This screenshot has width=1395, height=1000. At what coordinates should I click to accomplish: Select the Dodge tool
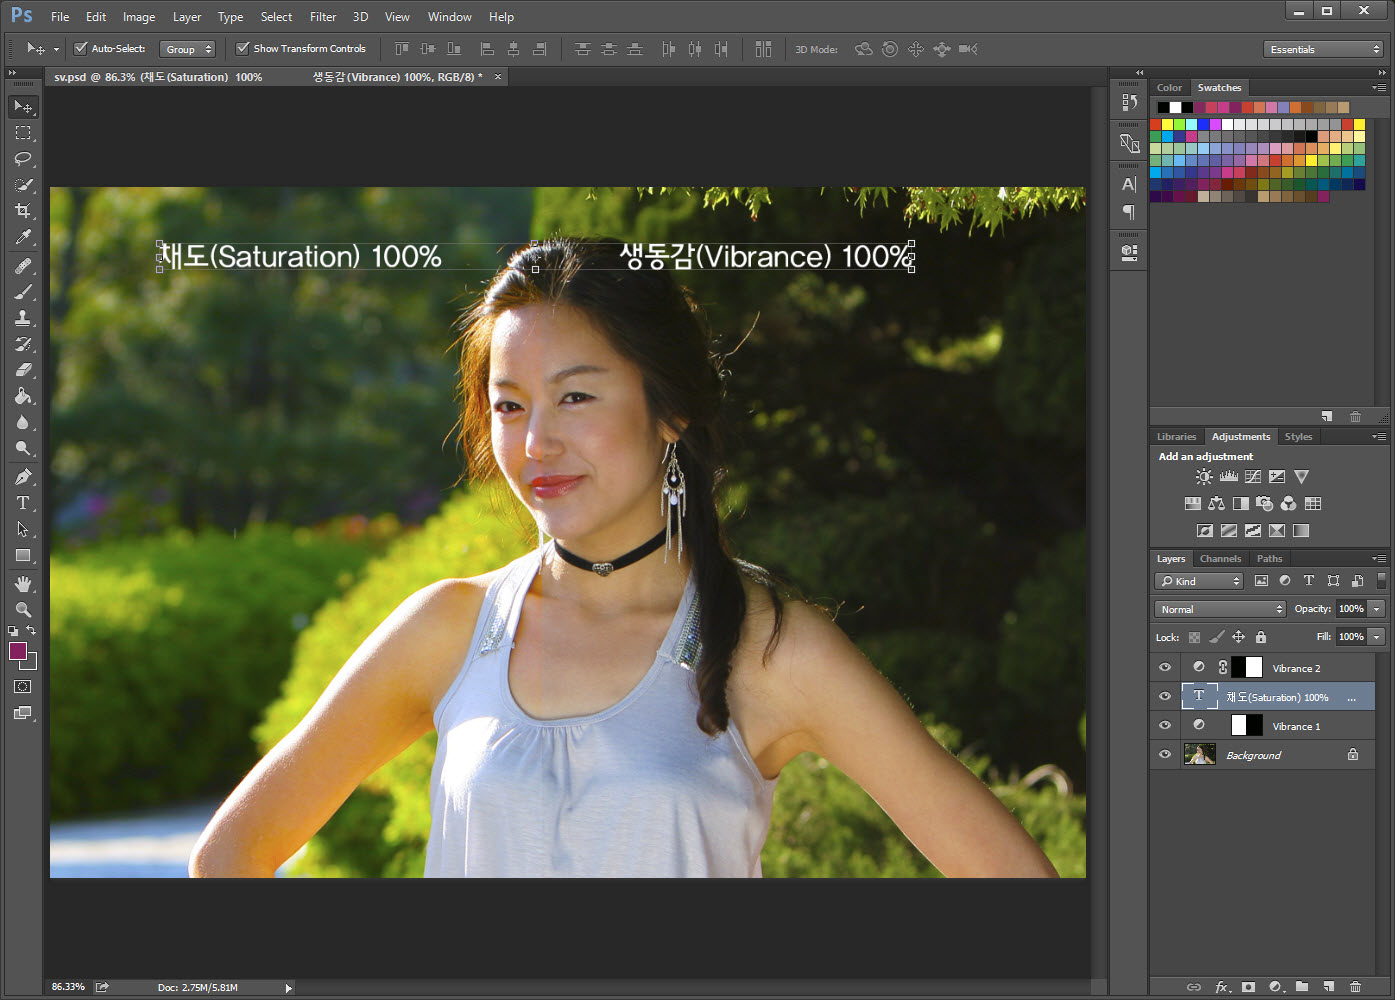click(x=23, y=448)
